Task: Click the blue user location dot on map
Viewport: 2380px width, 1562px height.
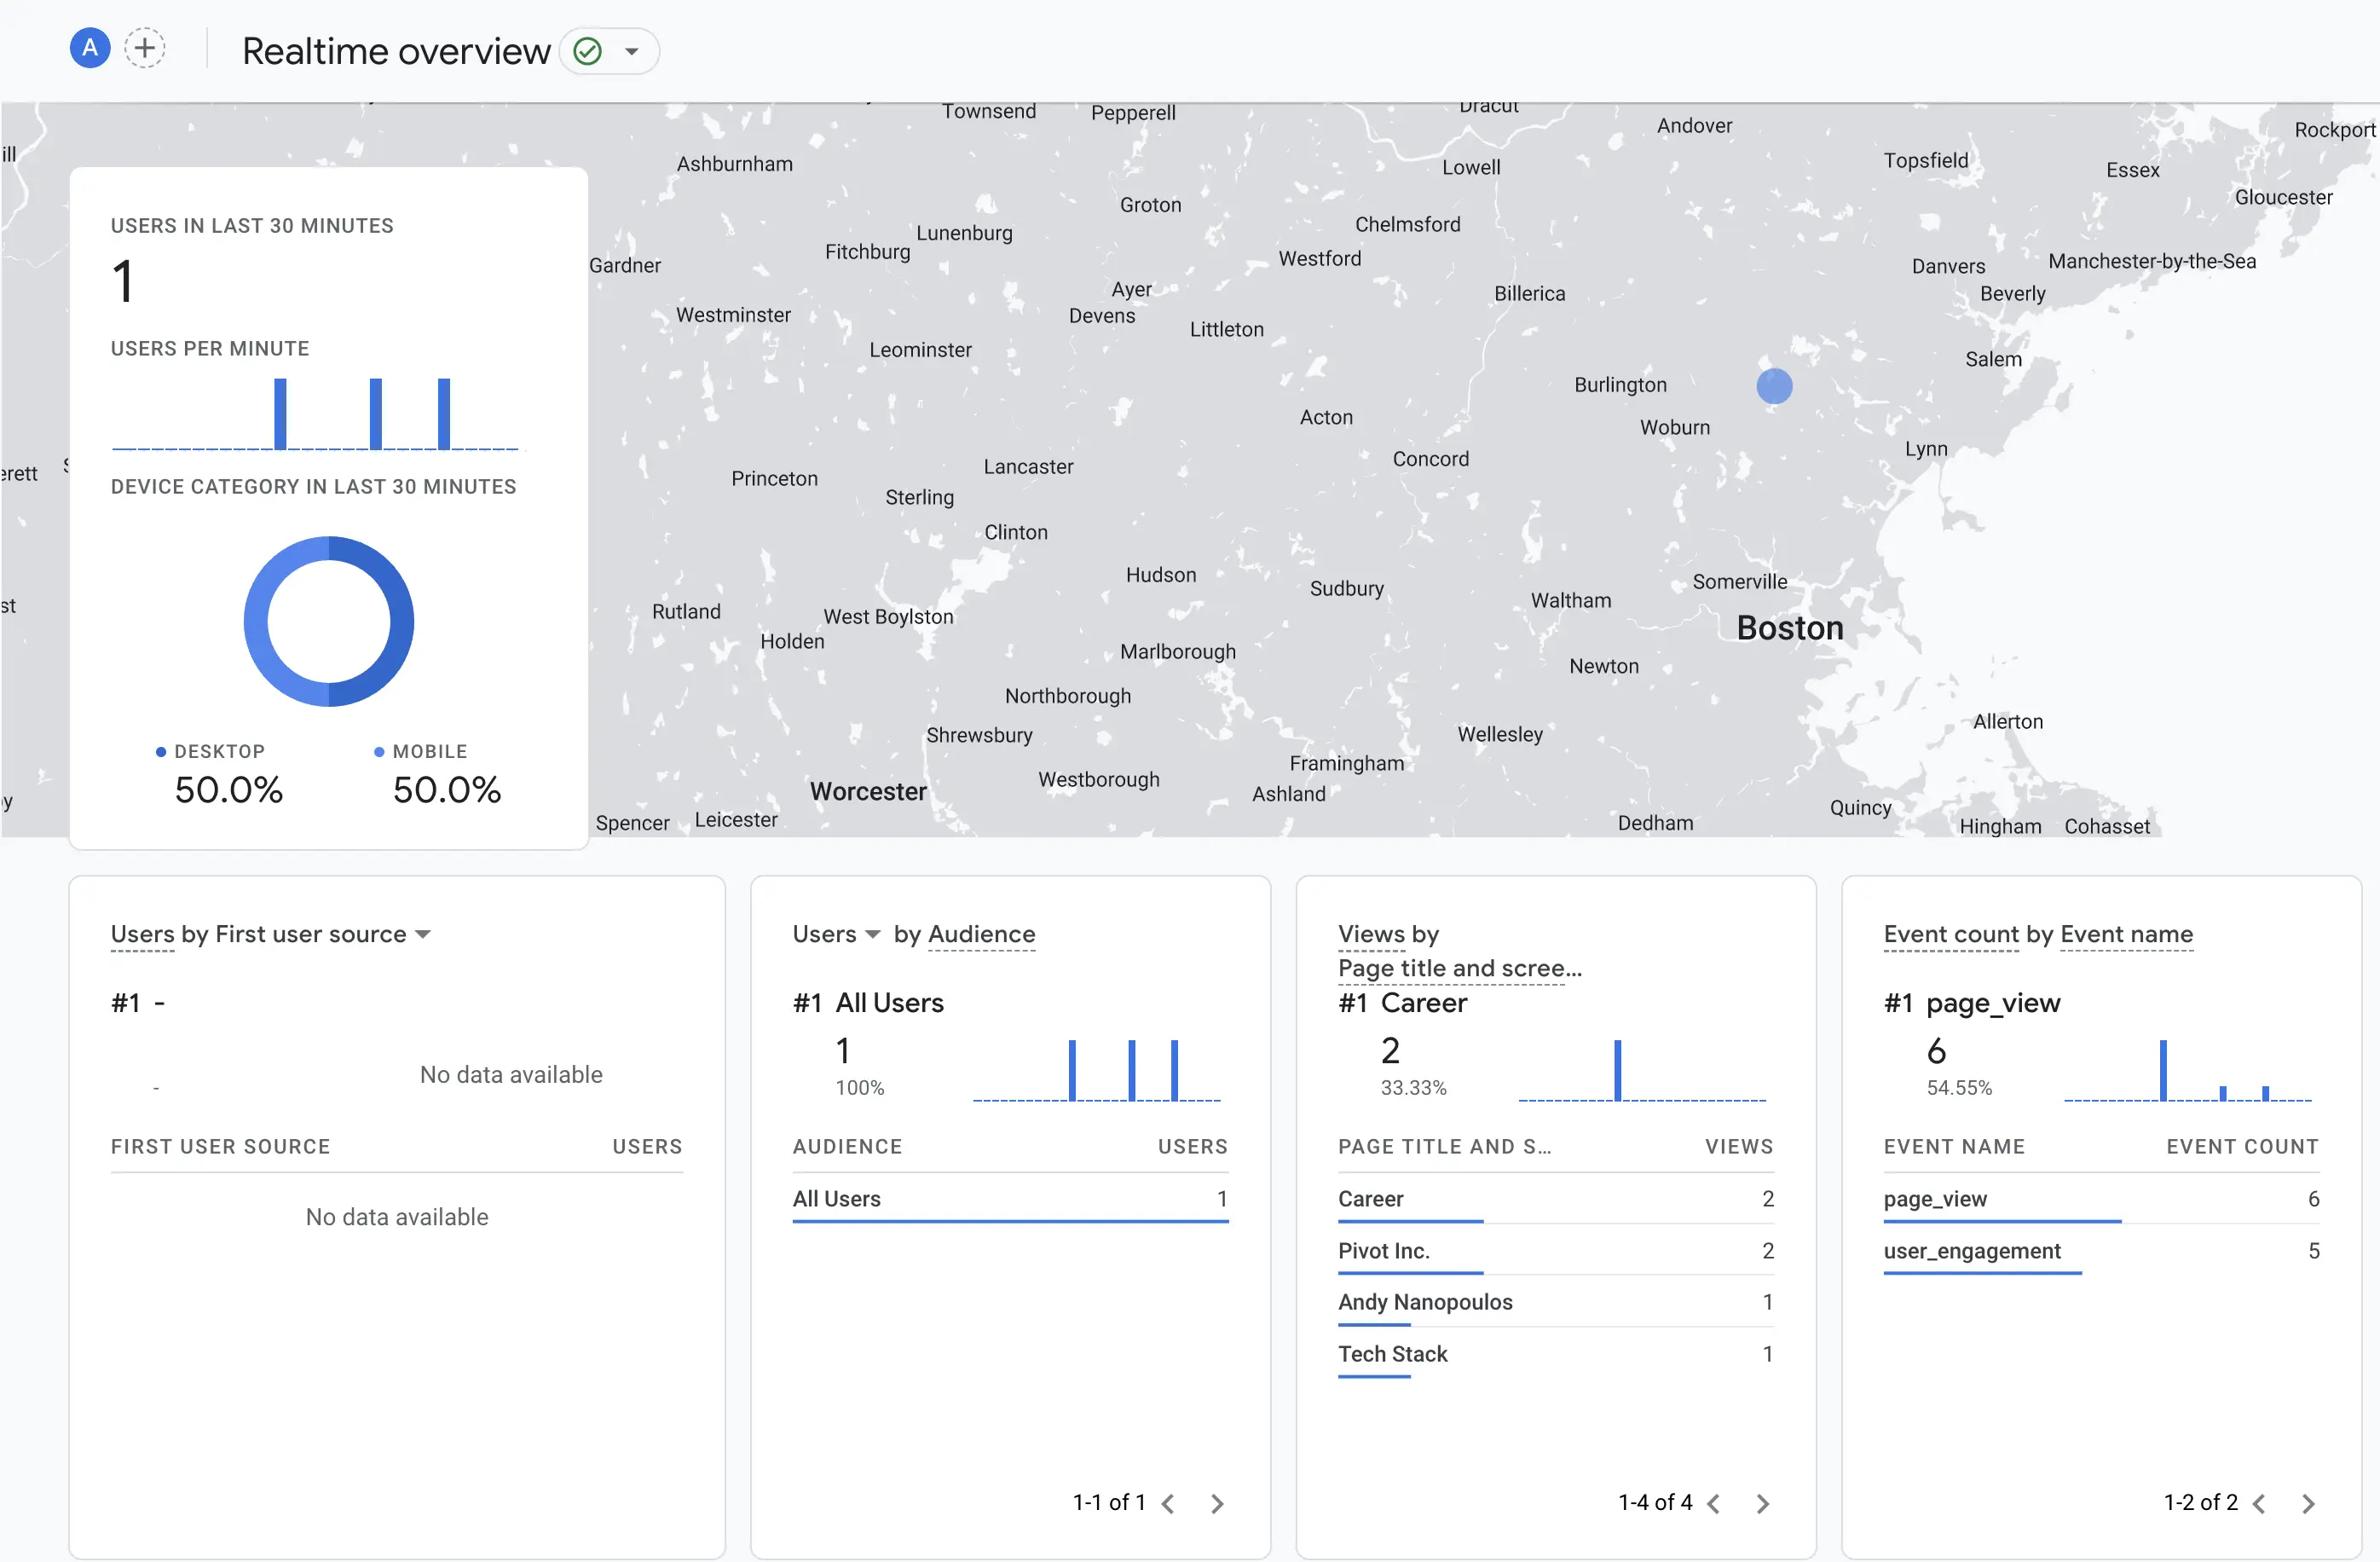Action: [x=1775, y=386]
